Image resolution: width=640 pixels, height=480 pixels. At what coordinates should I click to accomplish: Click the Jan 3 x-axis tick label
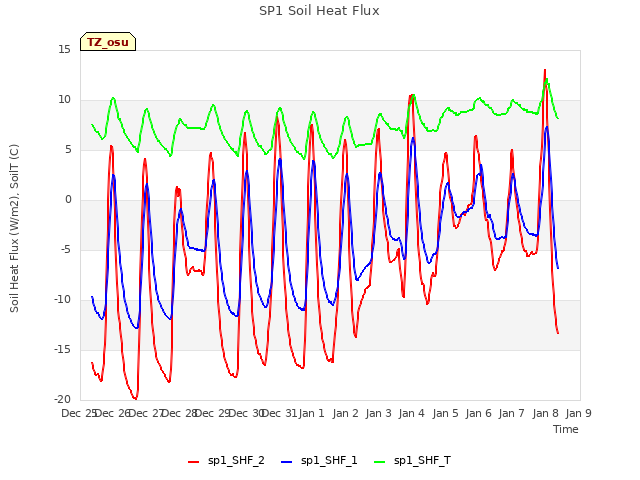coord(378,413)
